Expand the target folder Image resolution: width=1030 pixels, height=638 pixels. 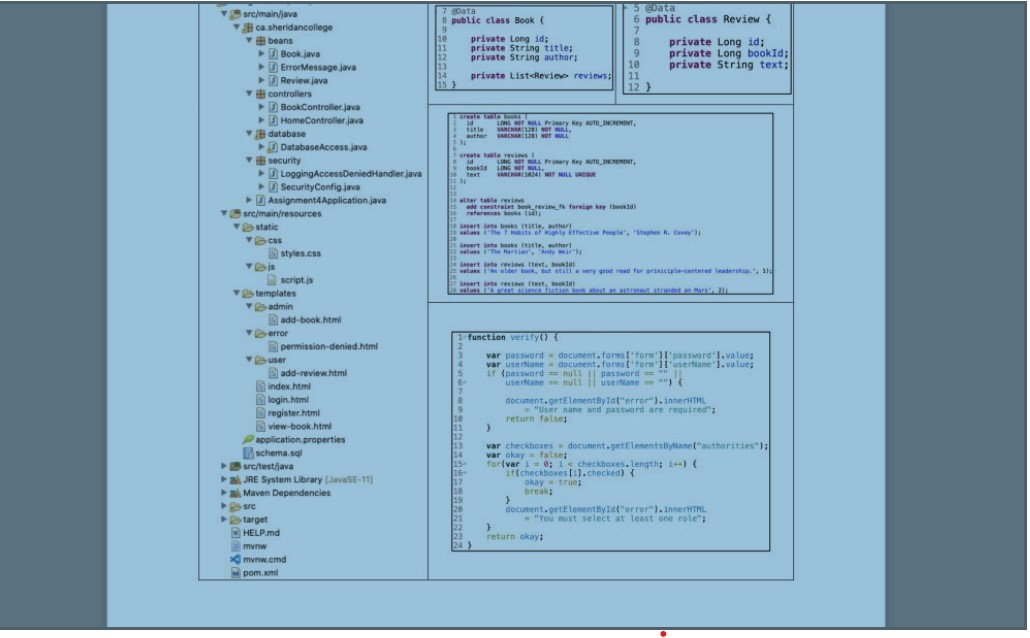(x=222, y=519)
